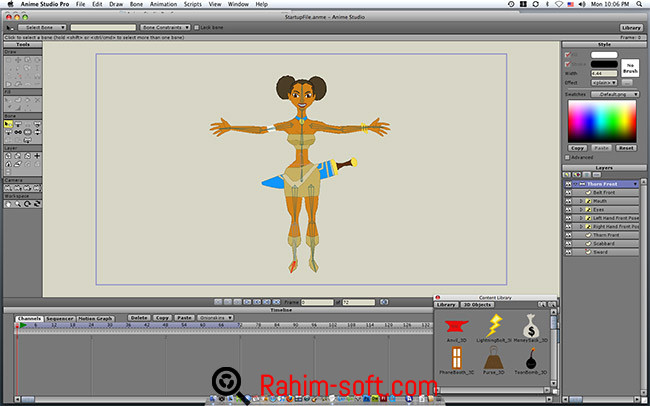
Task: Click the rainbow color picker swatch
Action: click(602, 120)
